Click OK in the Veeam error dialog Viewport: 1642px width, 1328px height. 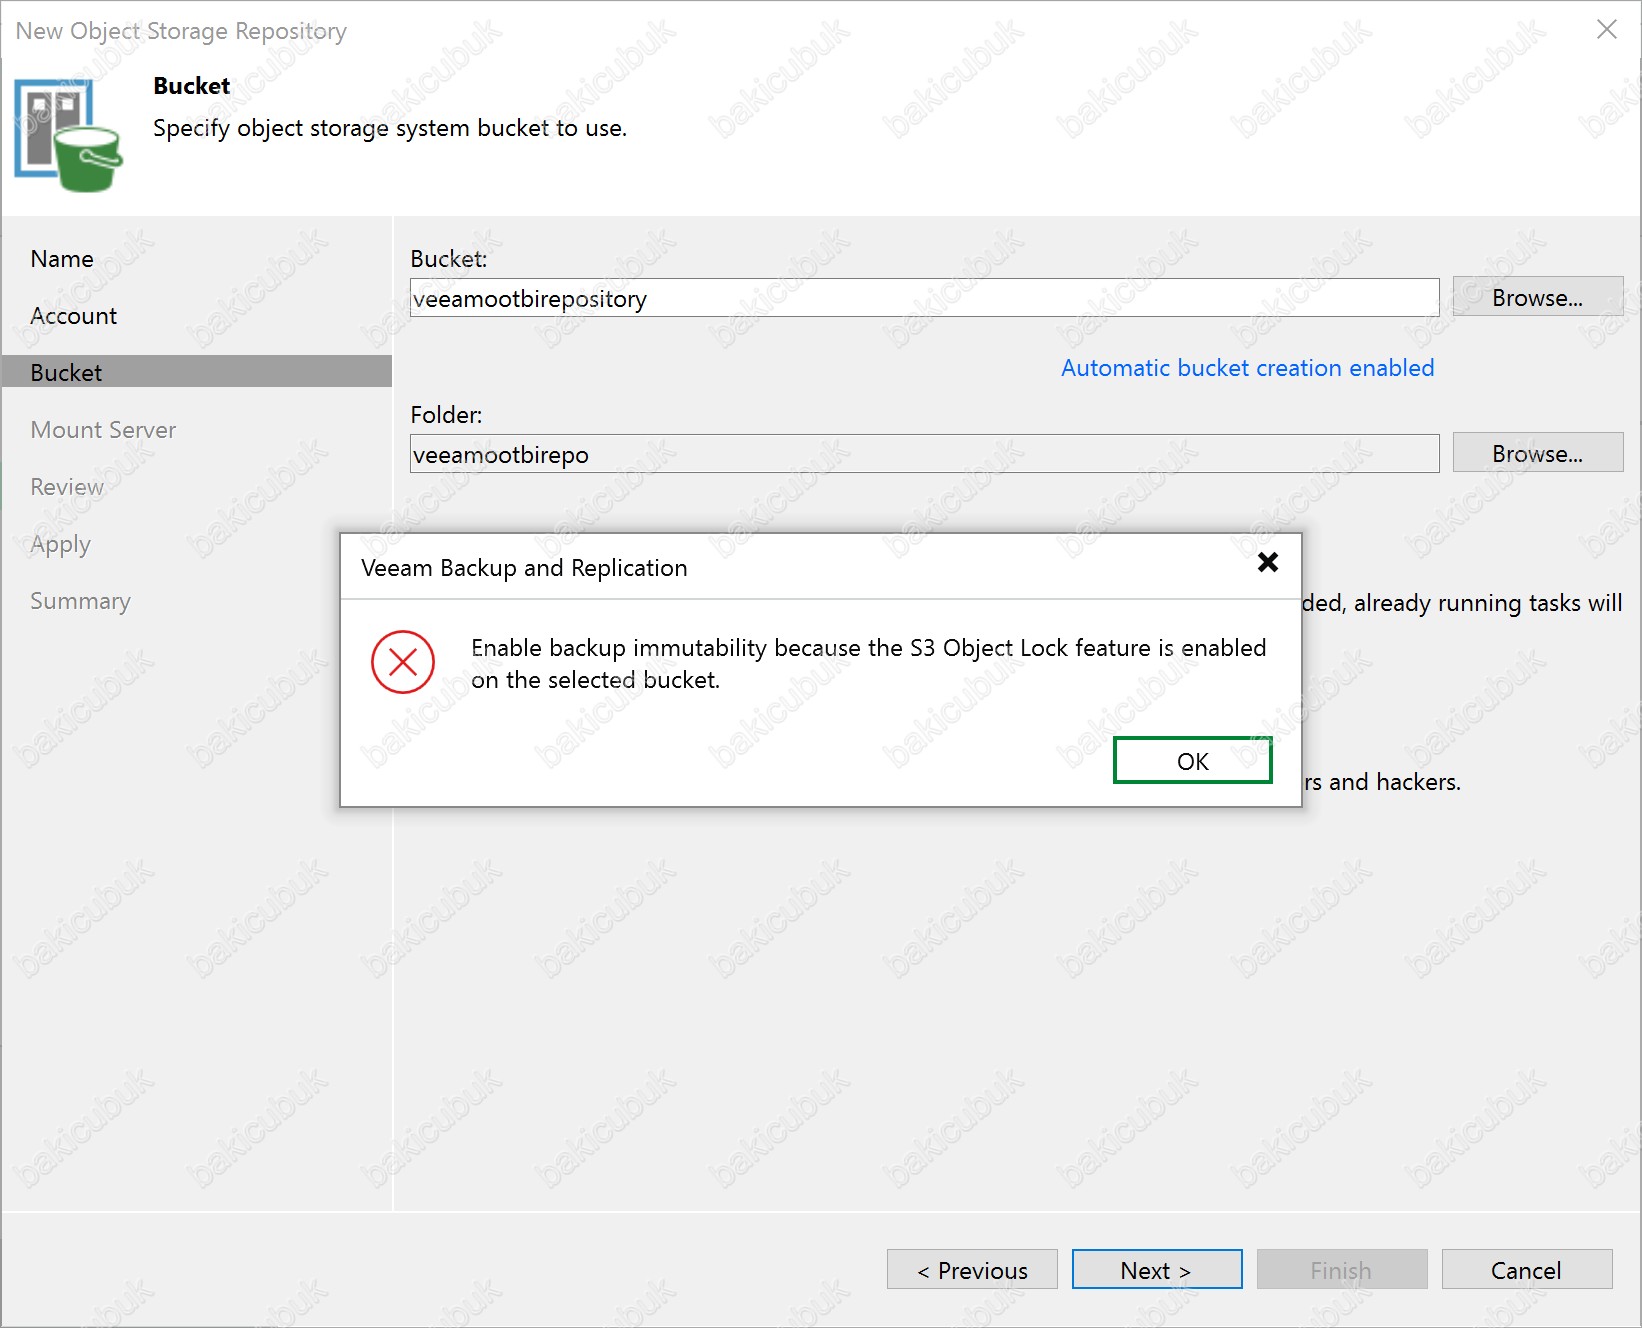click(1192, 761)
